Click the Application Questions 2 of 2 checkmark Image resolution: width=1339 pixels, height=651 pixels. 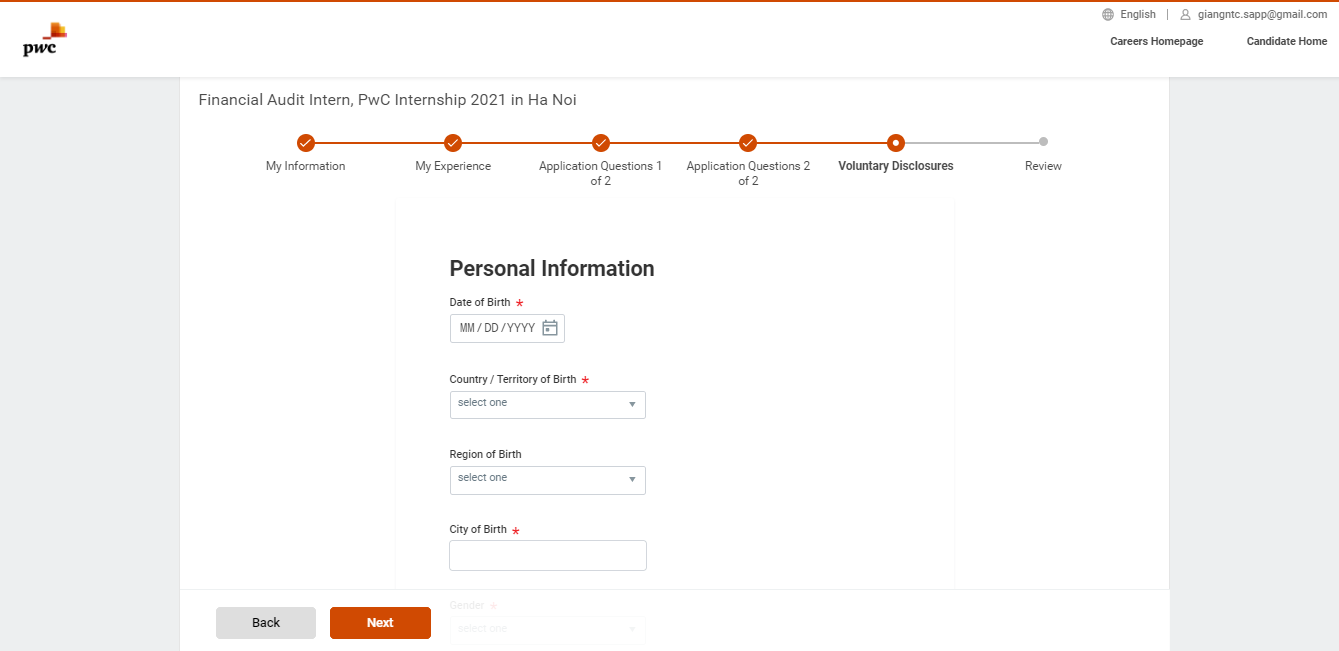coord(748,143)
